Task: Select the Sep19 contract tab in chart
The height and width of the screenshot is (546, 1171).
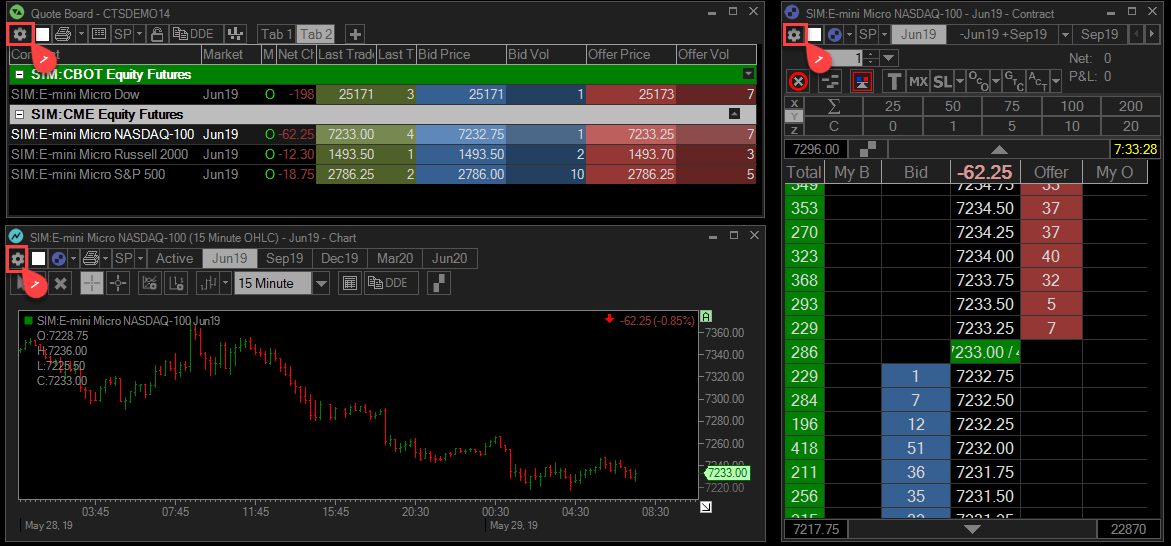Action: [284, 259]
